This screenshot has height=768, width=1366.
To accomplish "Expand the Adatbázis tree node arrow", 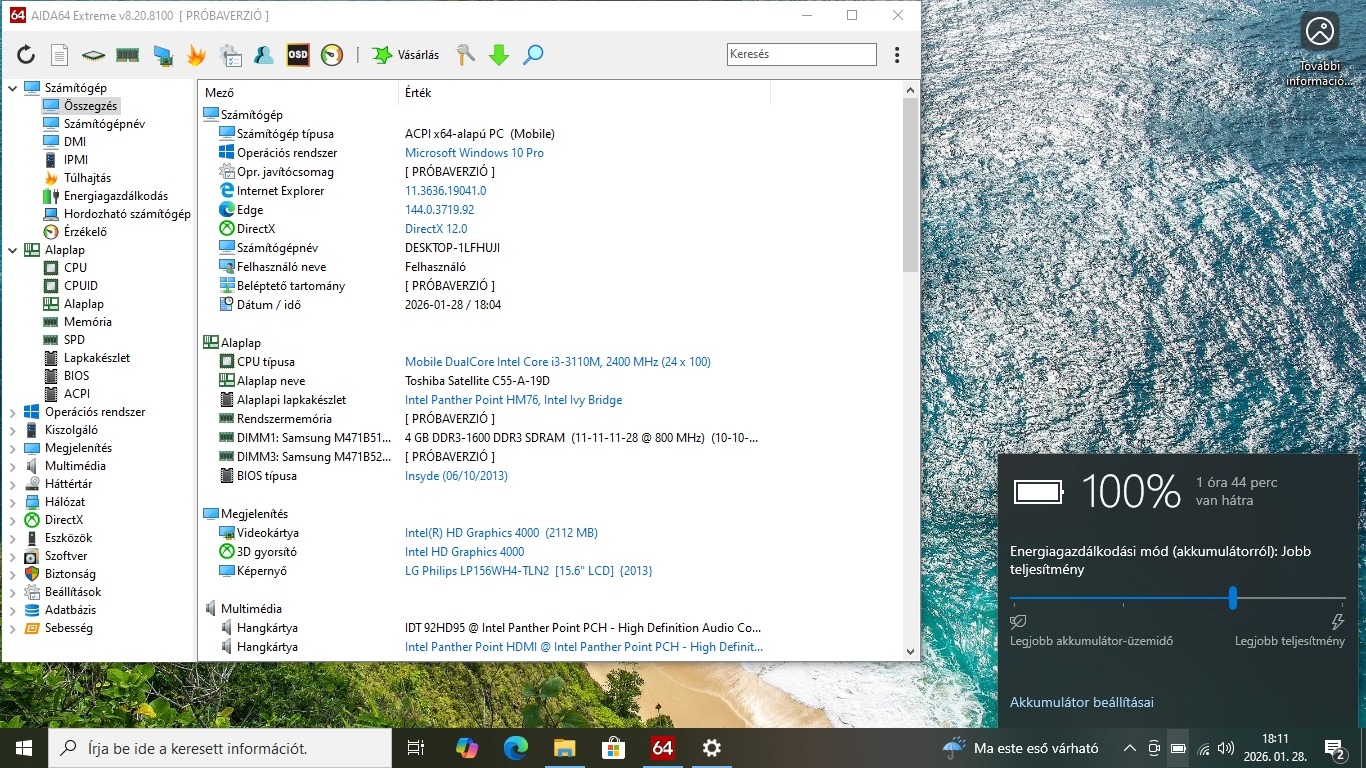I will (13, 610).
